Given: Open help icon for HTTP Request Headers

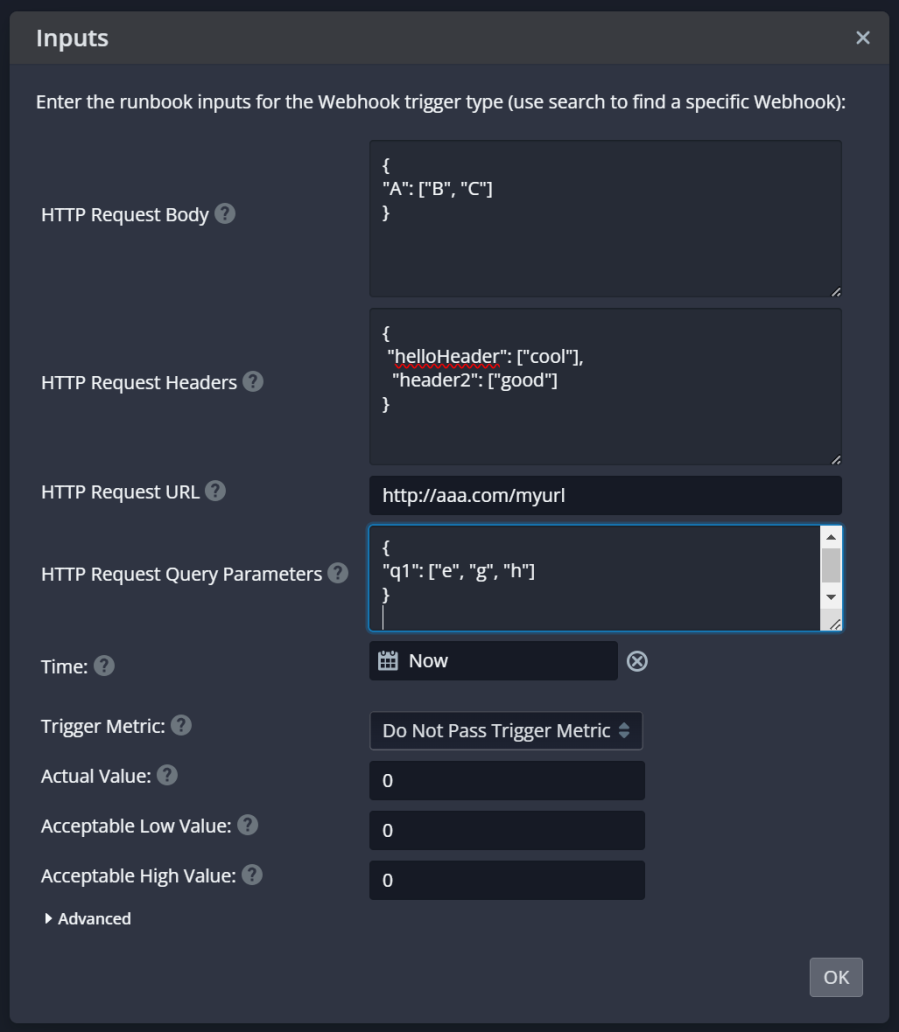Looking at the screenshot, I should (x=253, y=382).
